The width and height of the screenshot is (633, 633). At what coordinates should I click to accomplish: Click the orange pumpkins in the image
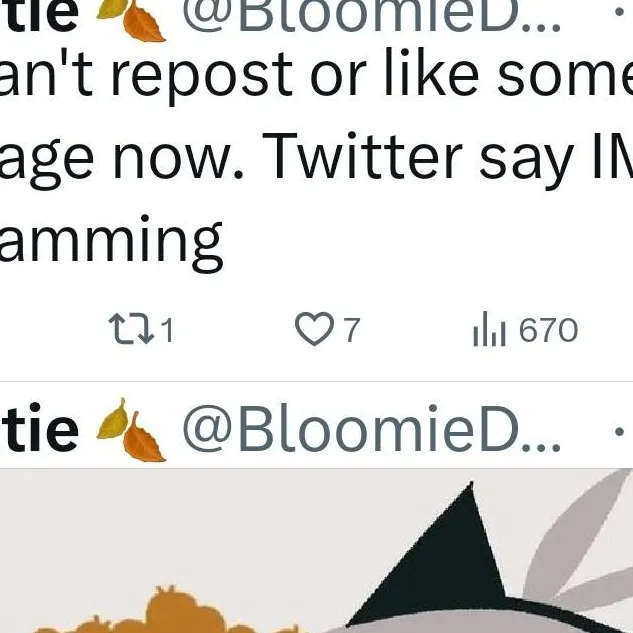tap(161, 612)
